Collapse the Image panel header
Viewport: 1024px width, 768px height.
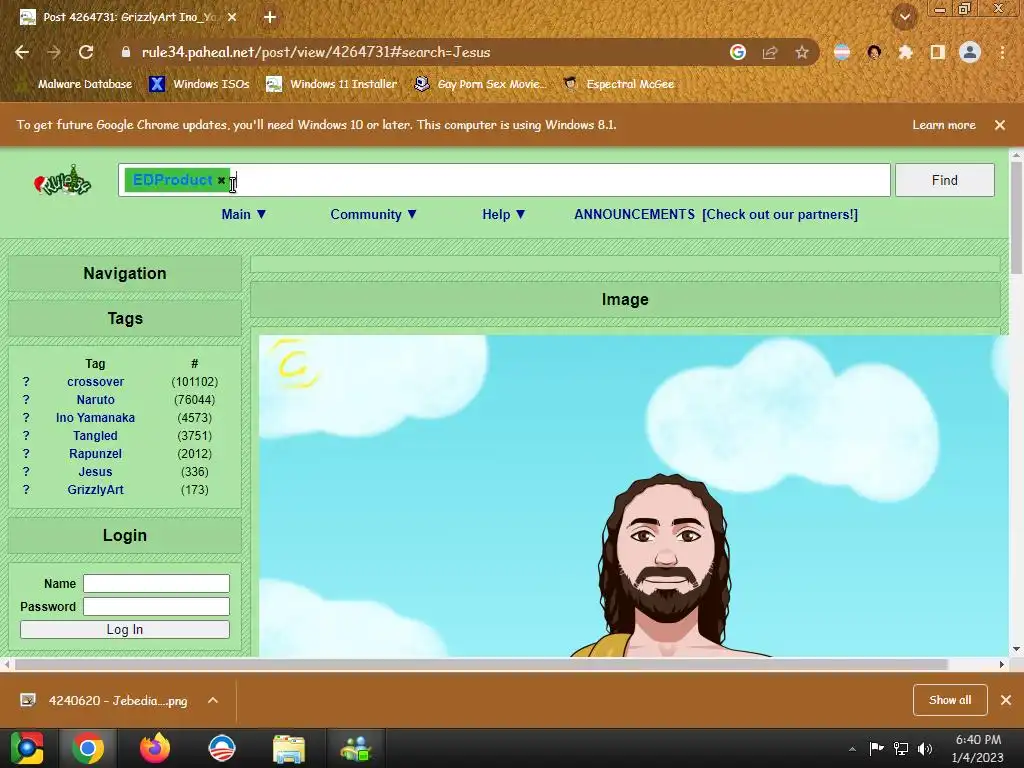point(625,300)
